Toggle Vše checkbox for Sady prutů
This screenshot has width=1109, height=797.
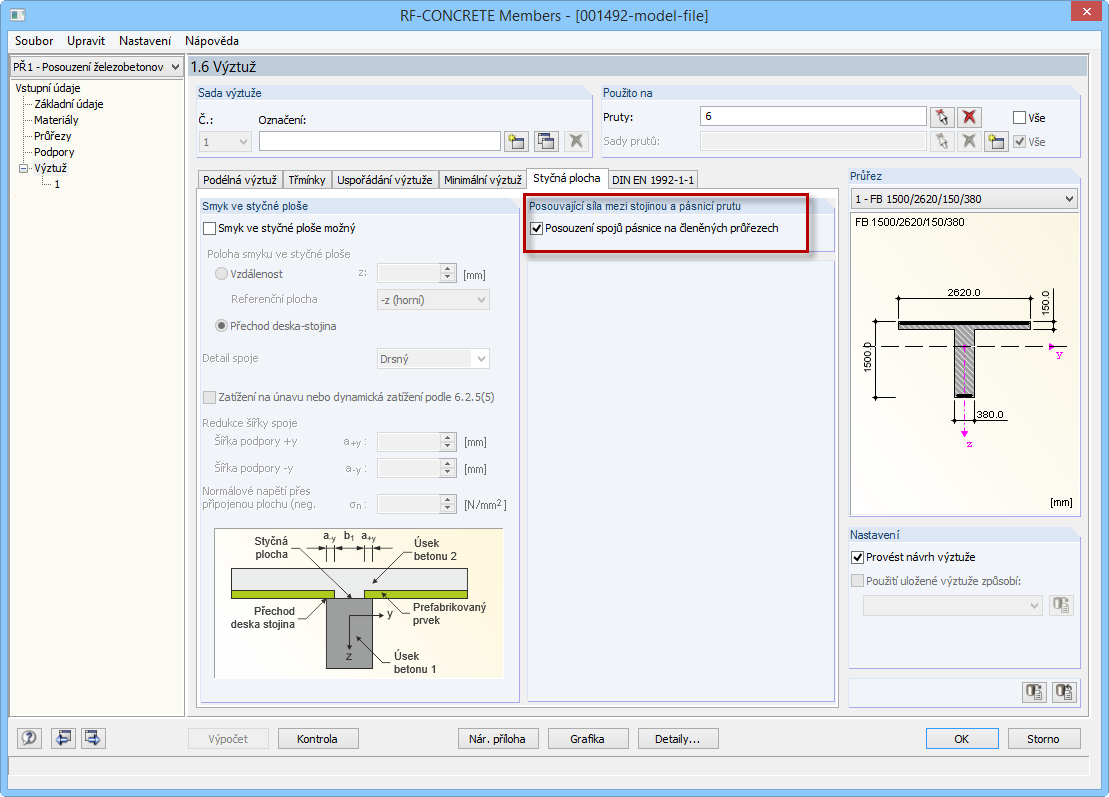1019,141
